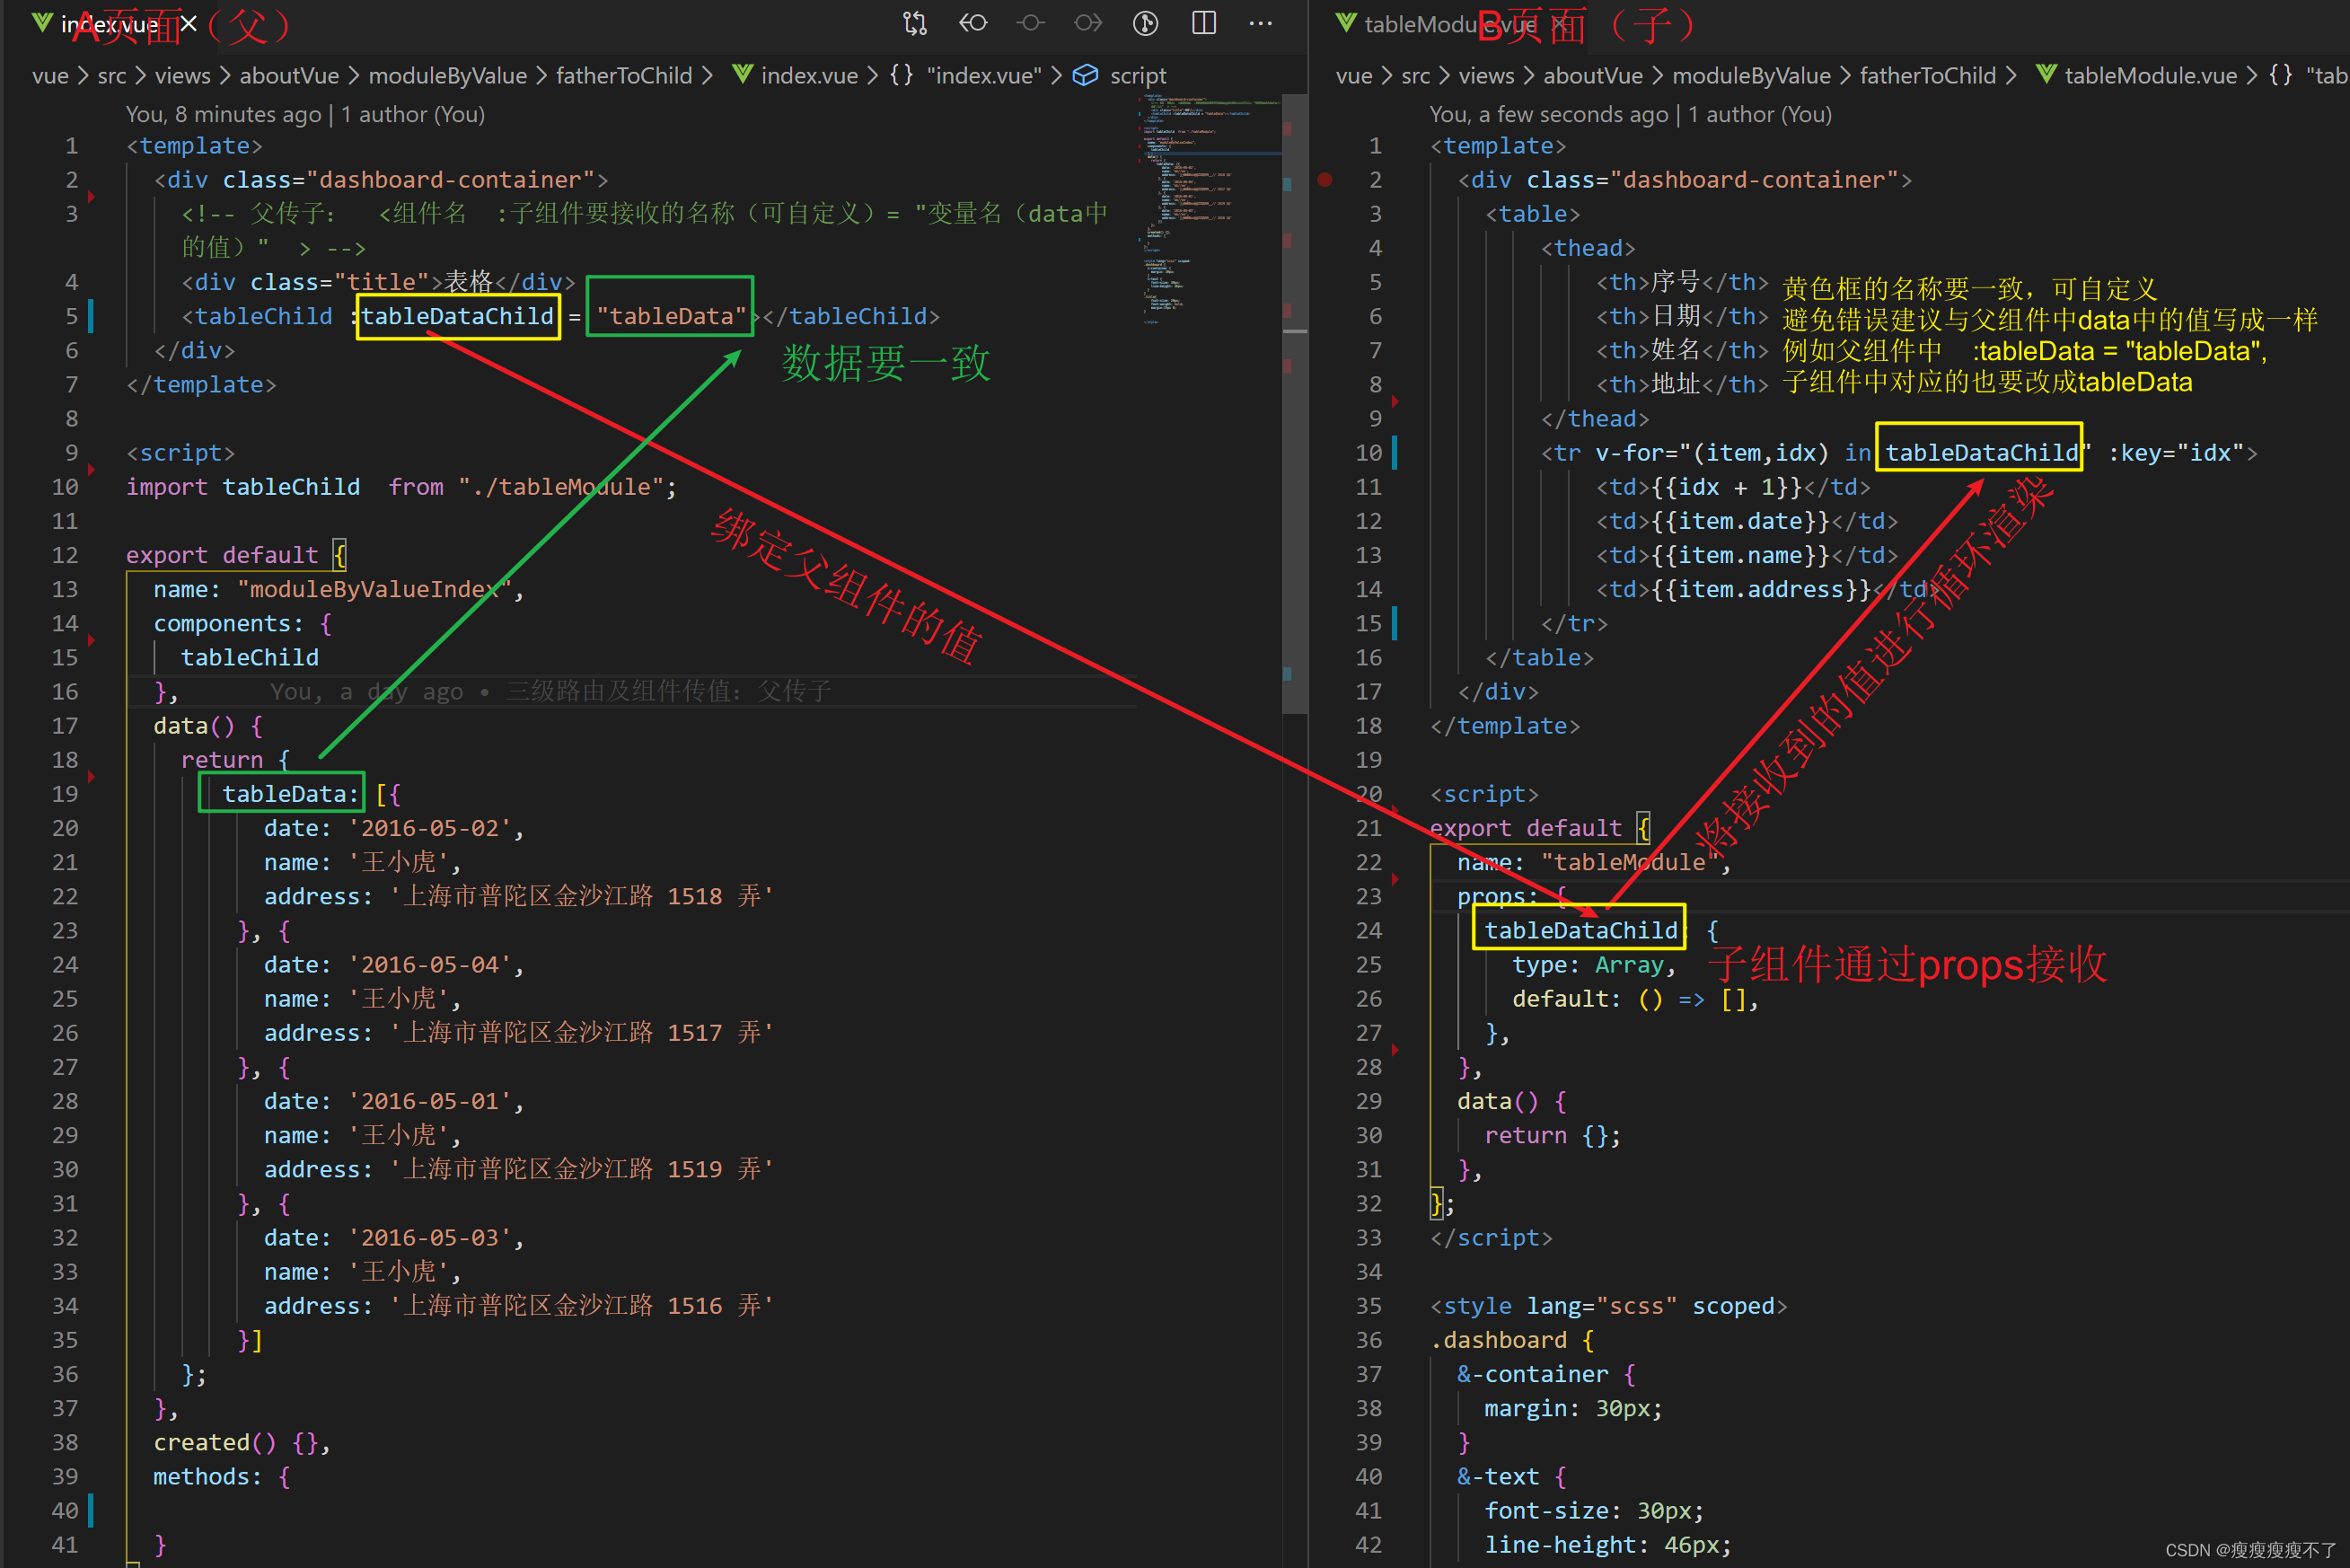Screen dimensions: 2350x1568
Task: Open 'tableModule.vue' breadcrumb in right editor
Action: point(2151,76)
